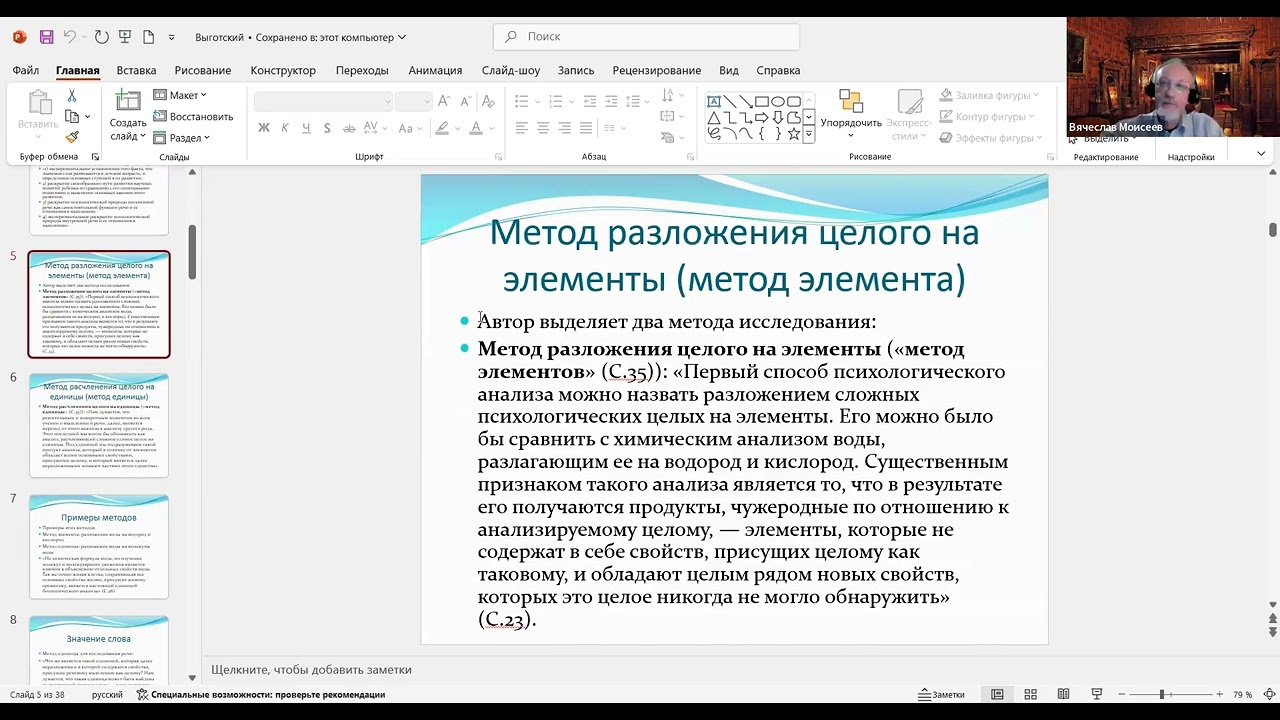Viewport: 1280px width, 720px height.
Task: Toggle strikethrough formatting
Action: coord(349,128)
